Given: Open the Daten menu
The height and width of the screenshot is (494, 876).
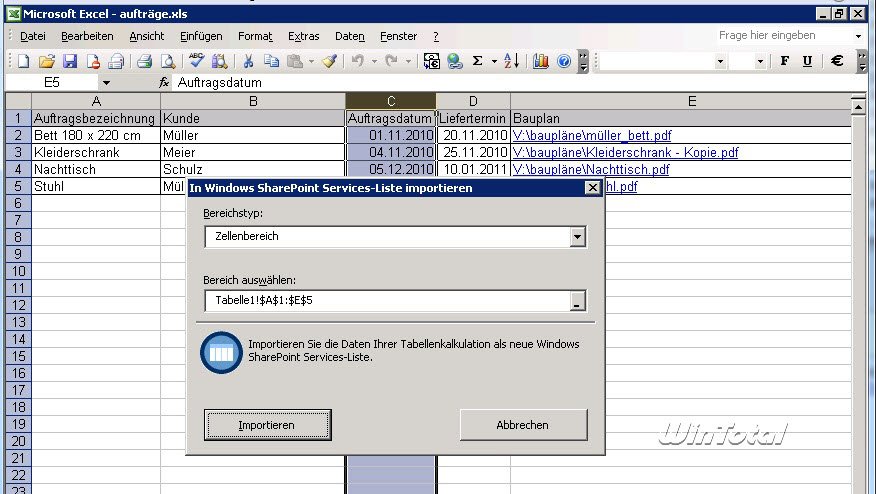Looking at the screenshot, I should [x=350, y=36].
